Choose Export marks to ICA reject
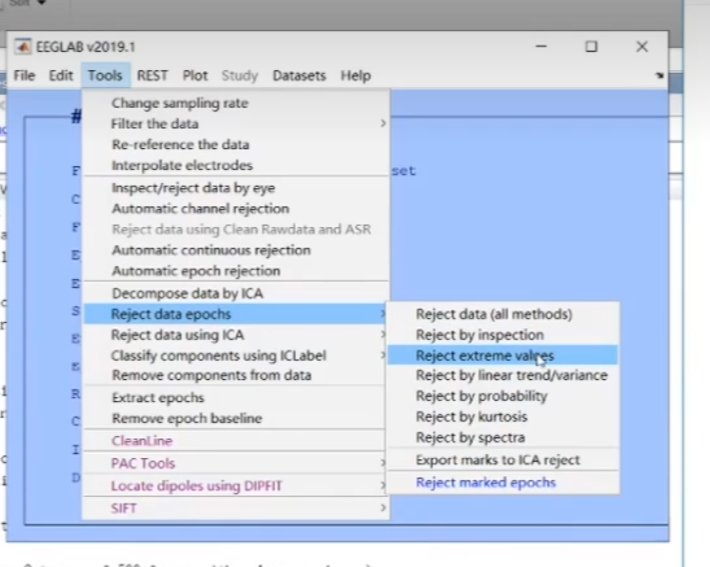Image resolution: width=710 pixels, height=567 pixels. (497, 460)
